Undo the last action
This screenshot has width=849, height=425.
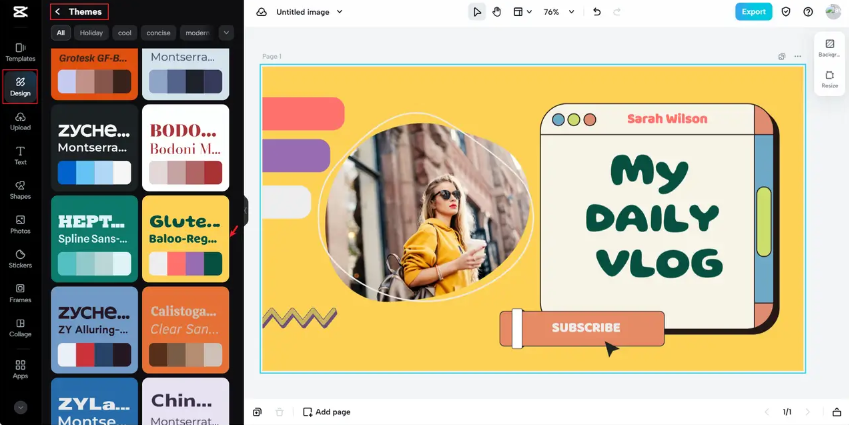[x=597, y=12]
